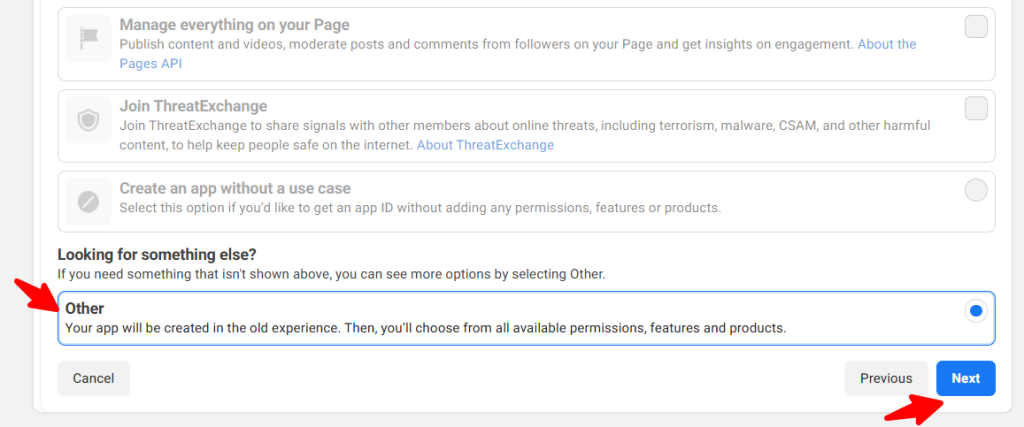Screen dimensions: 1024x427
Task: Select the Create an app without a use case radio
Action: 975,190
